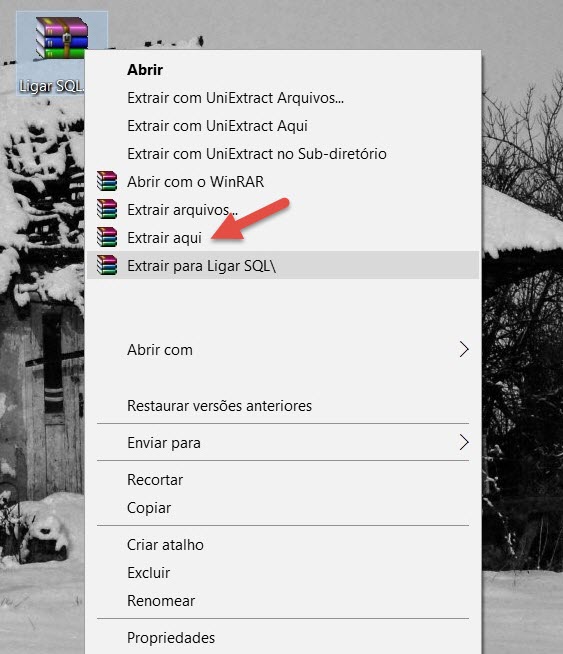Choose Excluir to delete the file
563x654 pixels.
(283, 573)
